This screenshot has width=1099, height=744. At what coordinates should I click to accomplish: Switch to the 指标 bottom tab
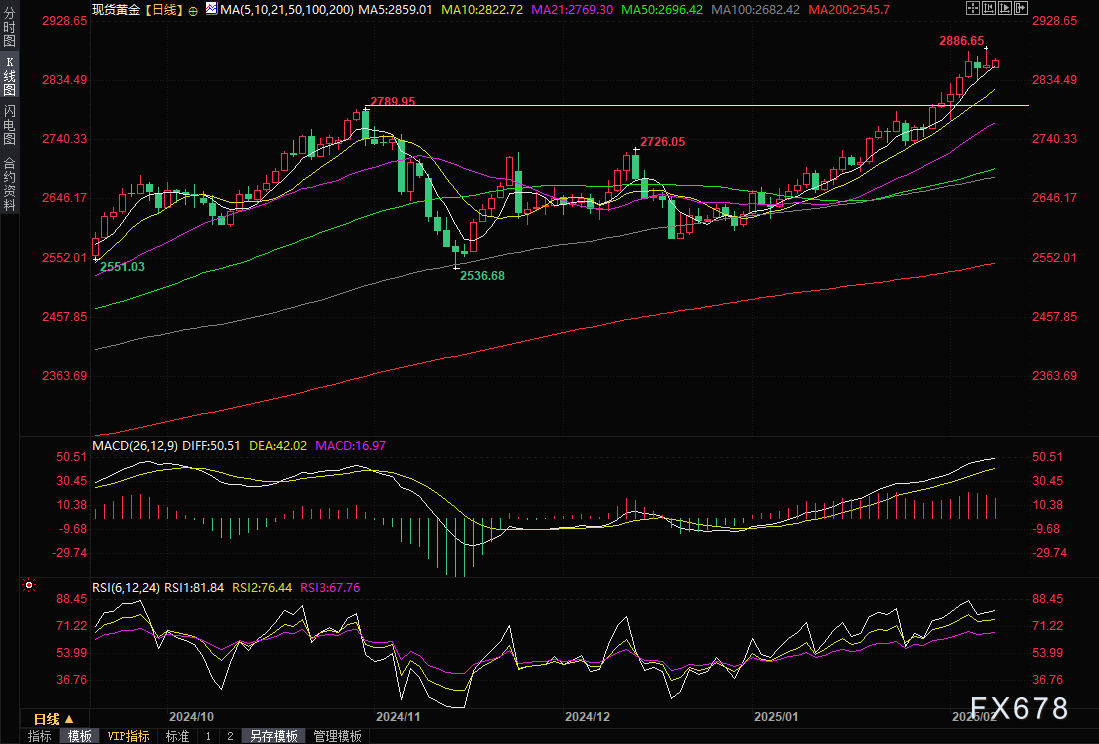(40, 736)
